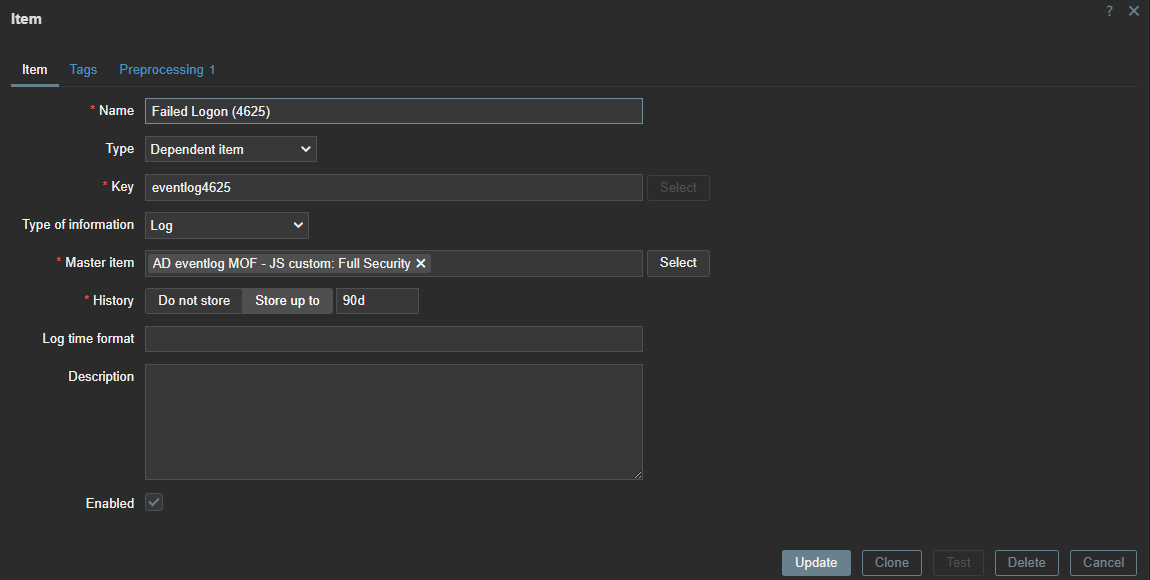Click the help question mark icon
Image resolution: width=1150 pixels, height=580 pixels.
(x=1109, y=11)
